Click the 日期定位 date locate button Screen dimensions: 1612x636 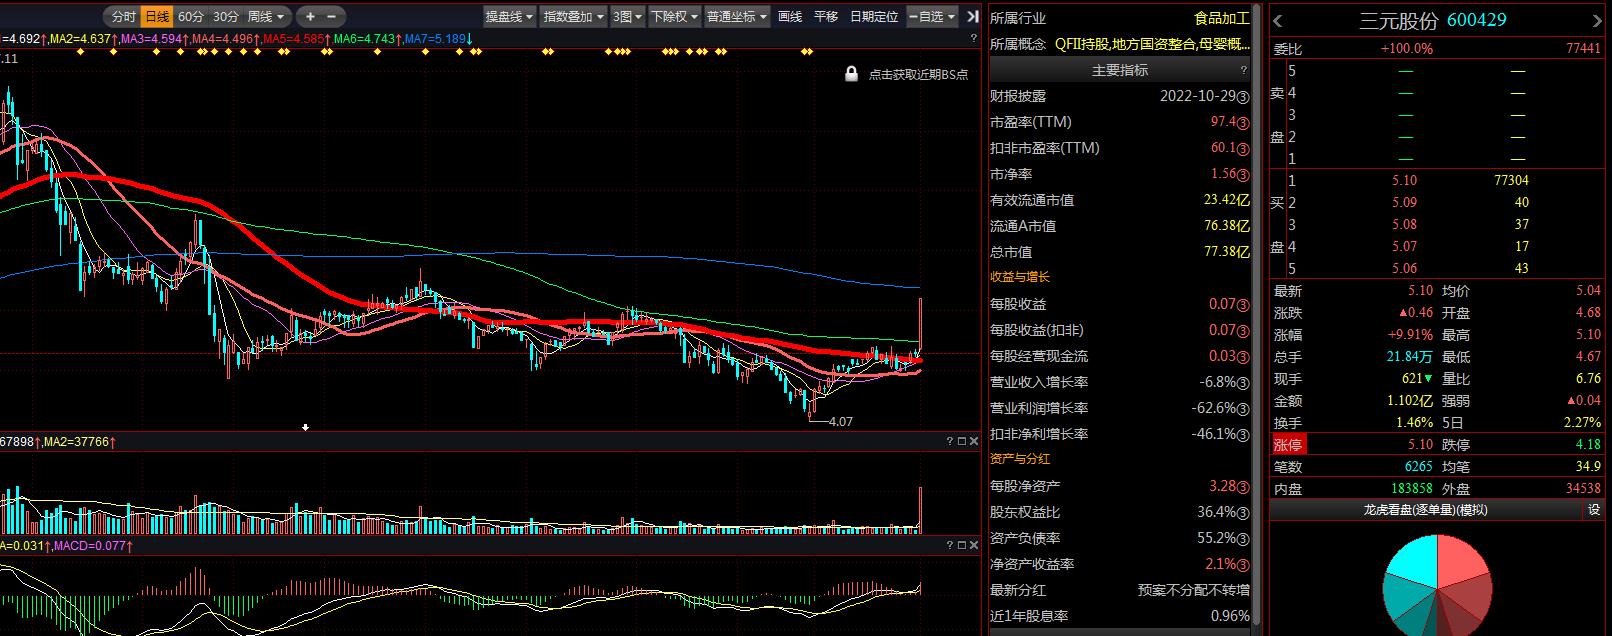pyautogui.click(x=874, y=16)
